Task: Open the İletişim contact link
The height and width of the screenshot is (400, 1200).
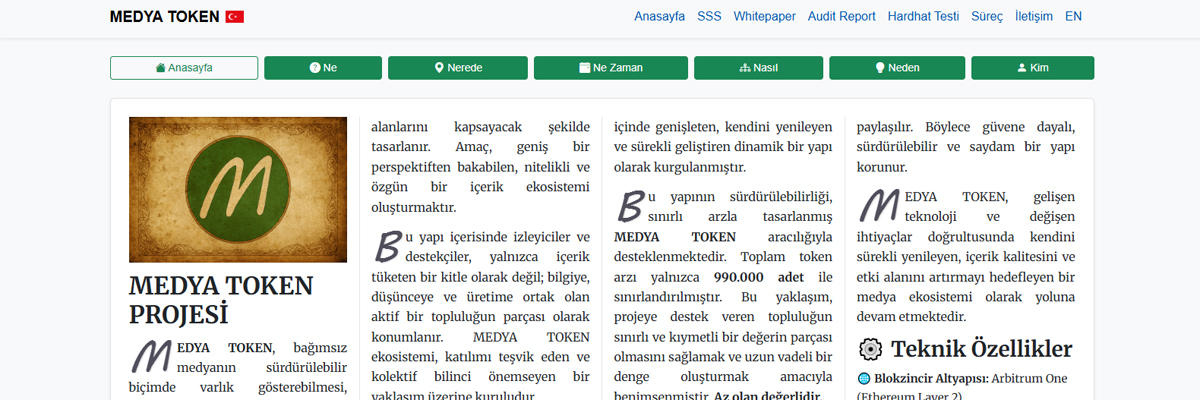Action: click(x=1034, y=16)
